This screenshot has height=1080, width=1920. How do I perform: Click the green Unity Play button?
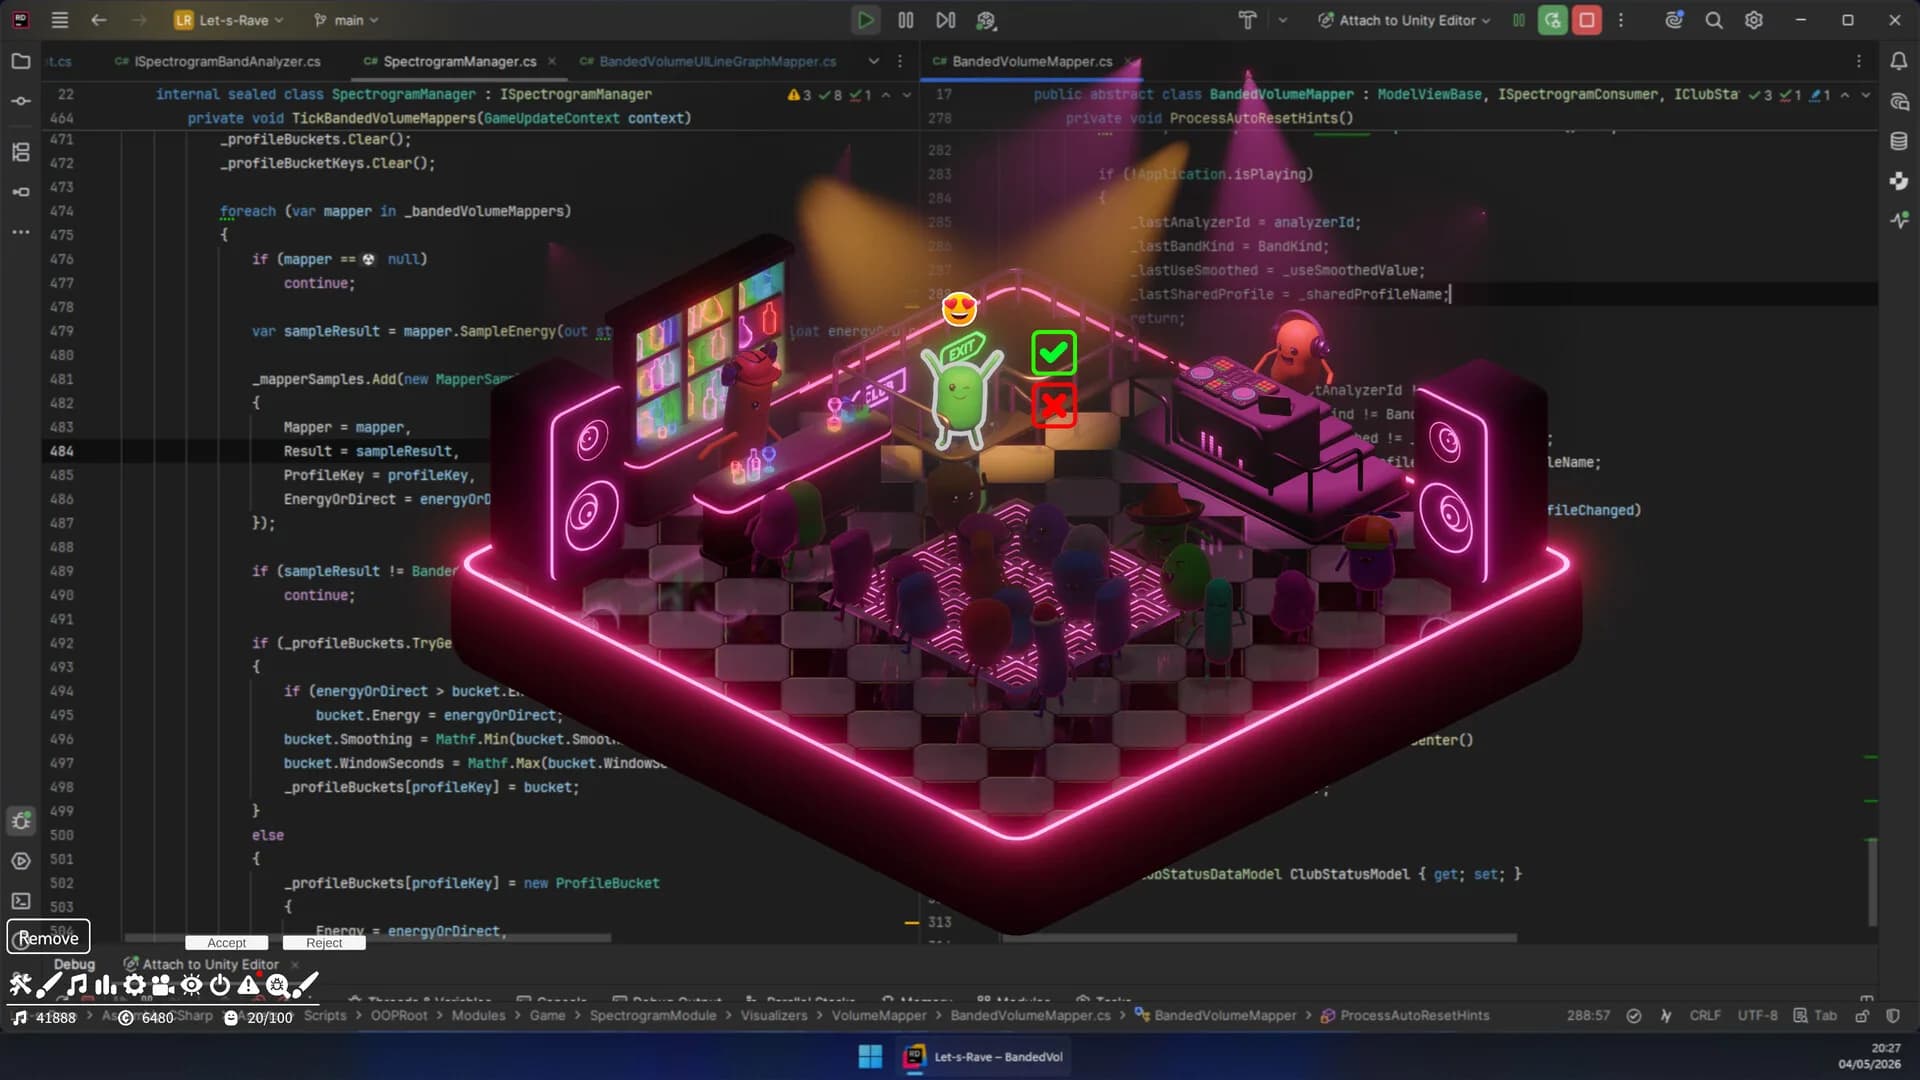click(x=866, y=20)
